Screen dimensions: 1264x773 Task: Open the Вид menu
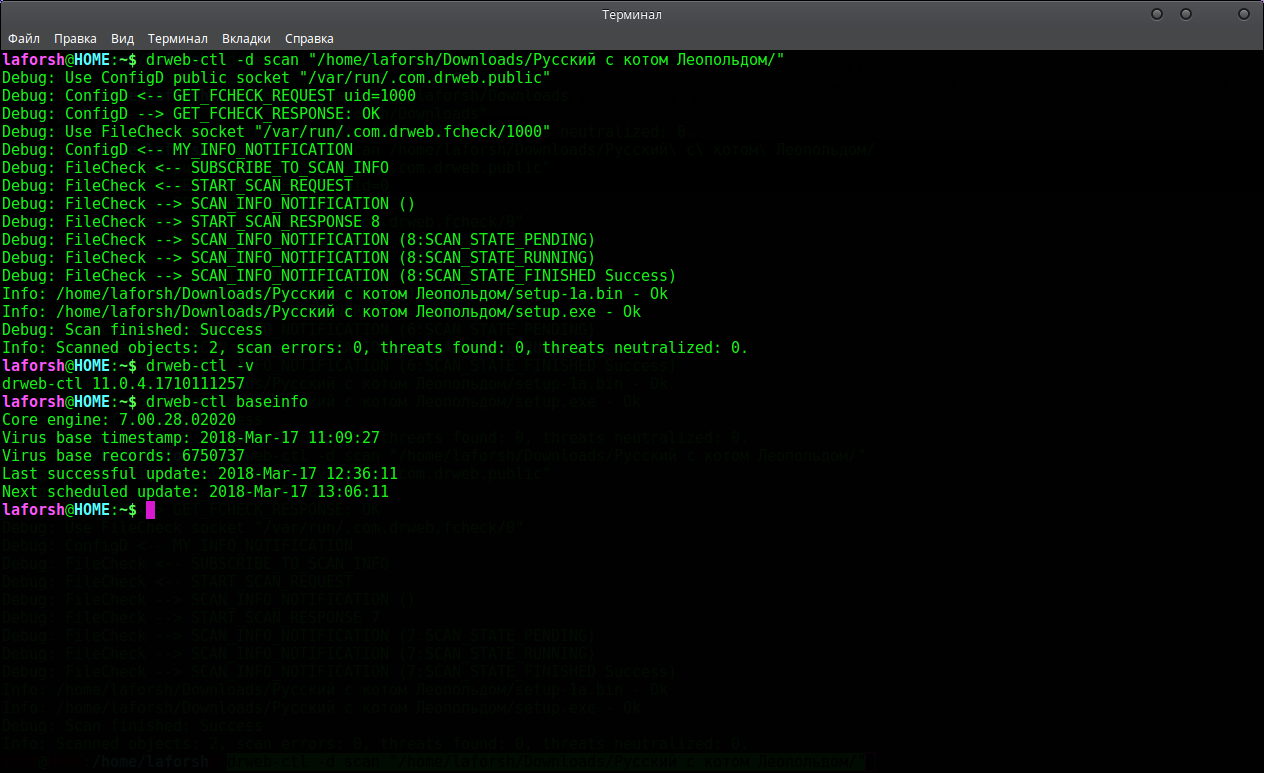click(x=123, y=39)
